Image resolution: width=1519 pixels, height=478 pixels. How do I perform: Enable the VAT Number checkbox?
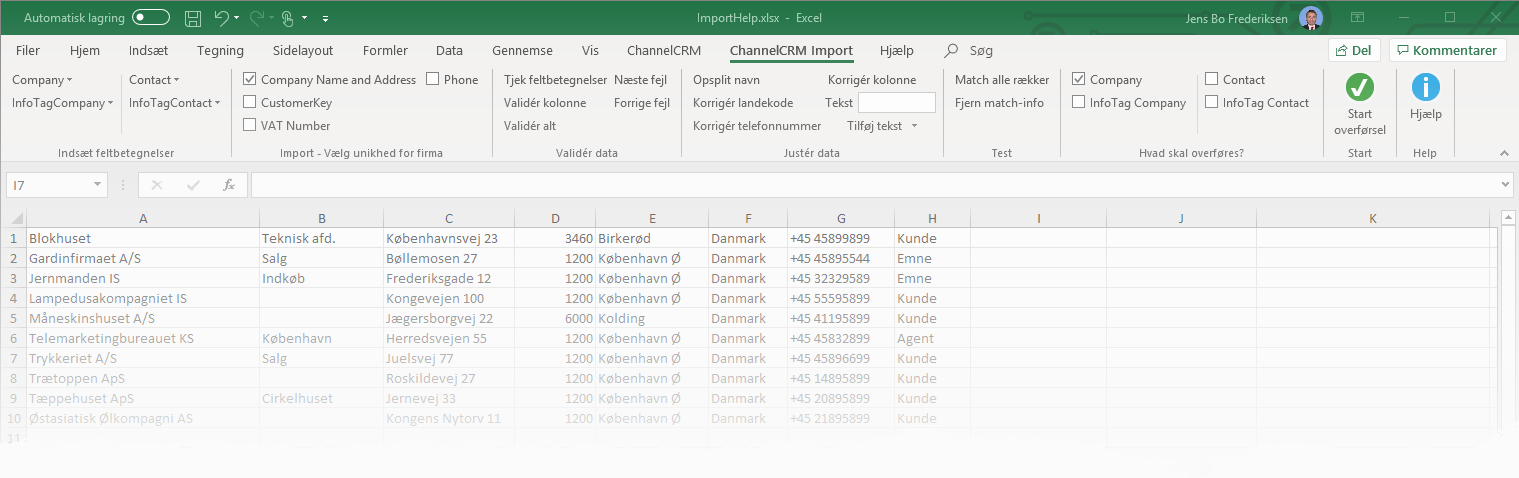(x=250, y=126)
